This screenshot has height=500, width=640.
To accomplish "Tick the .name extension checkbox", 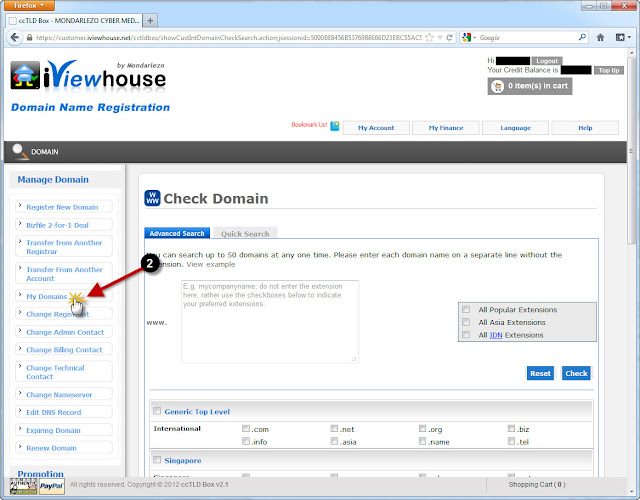I will (422, 441).
